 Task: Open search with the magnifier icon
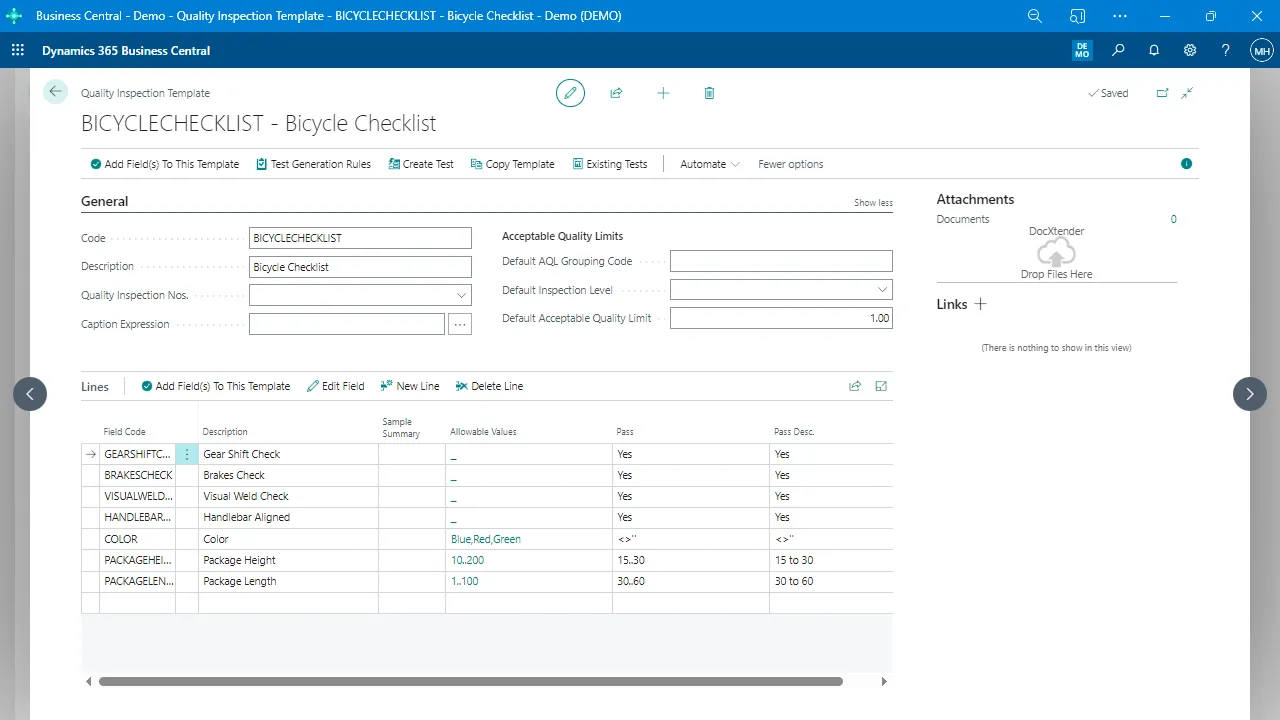(x=1118, y=50)
